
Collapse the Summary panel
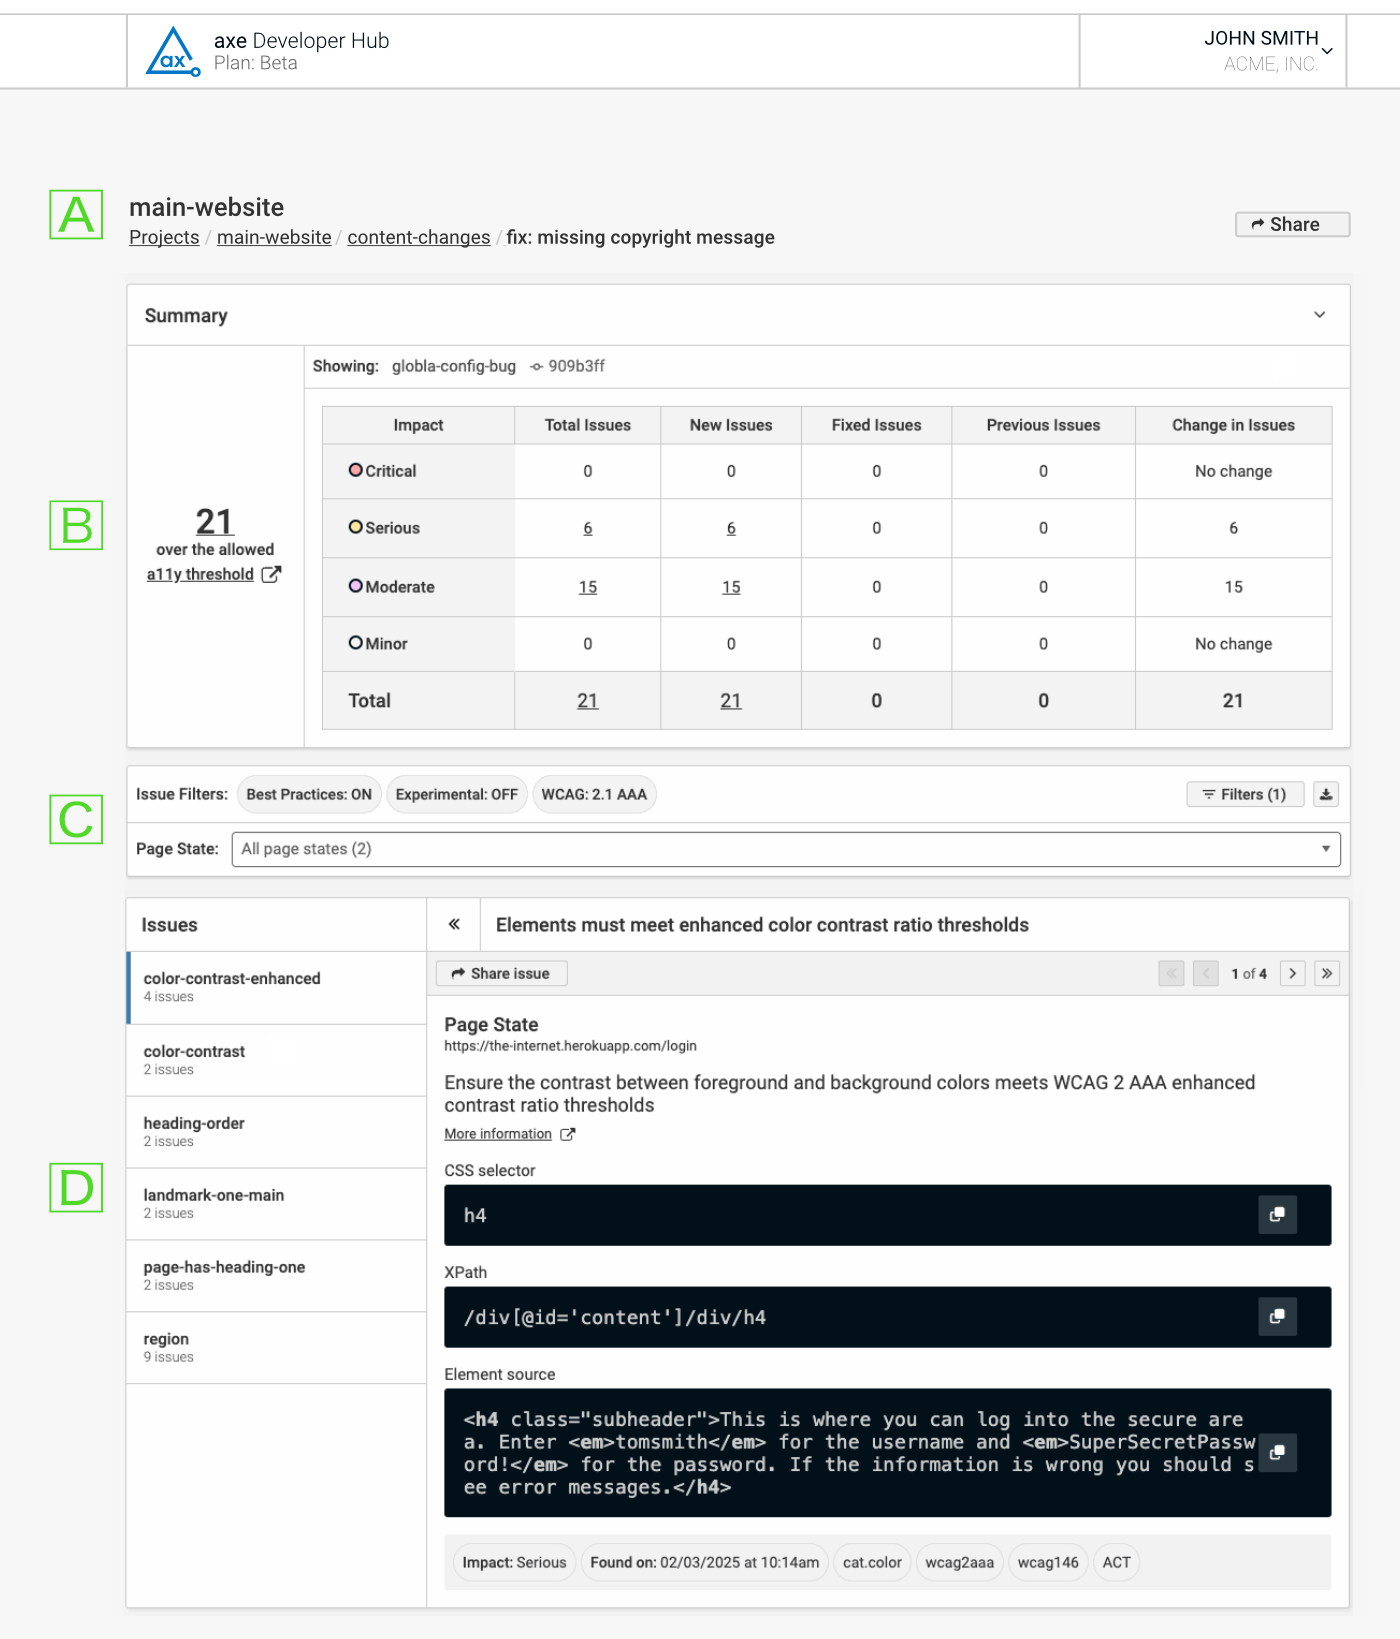1319,315
